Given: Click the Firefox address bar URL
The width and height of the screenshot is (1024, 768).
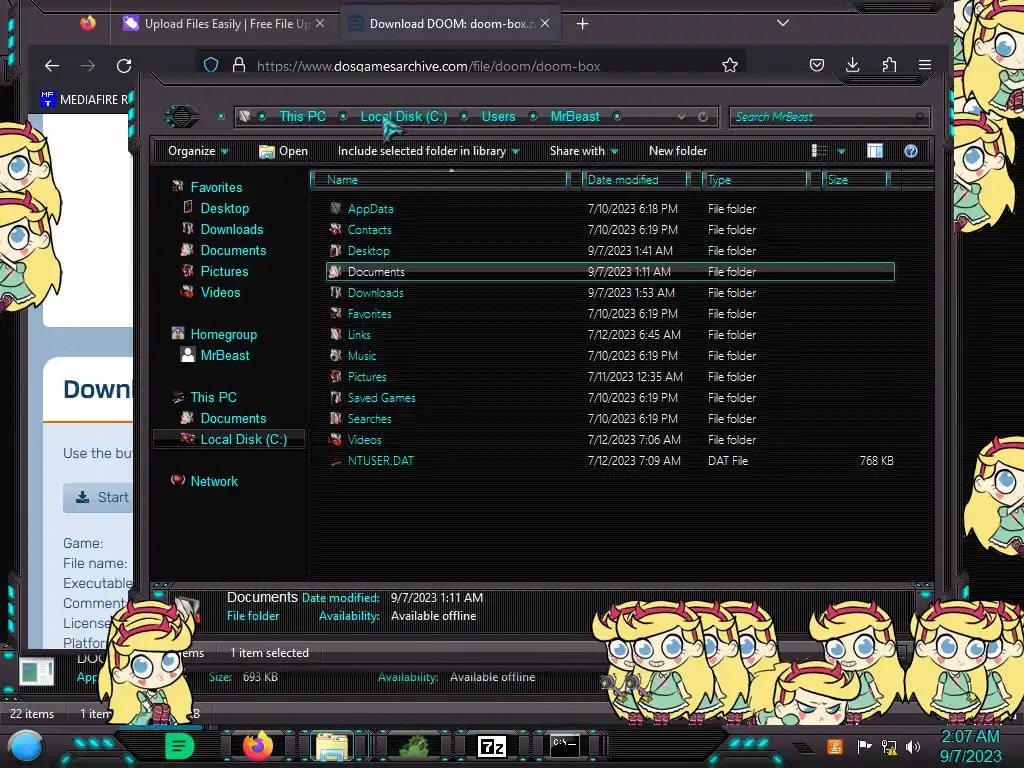Looking at the screenshot, I should [x=428, y=66].
